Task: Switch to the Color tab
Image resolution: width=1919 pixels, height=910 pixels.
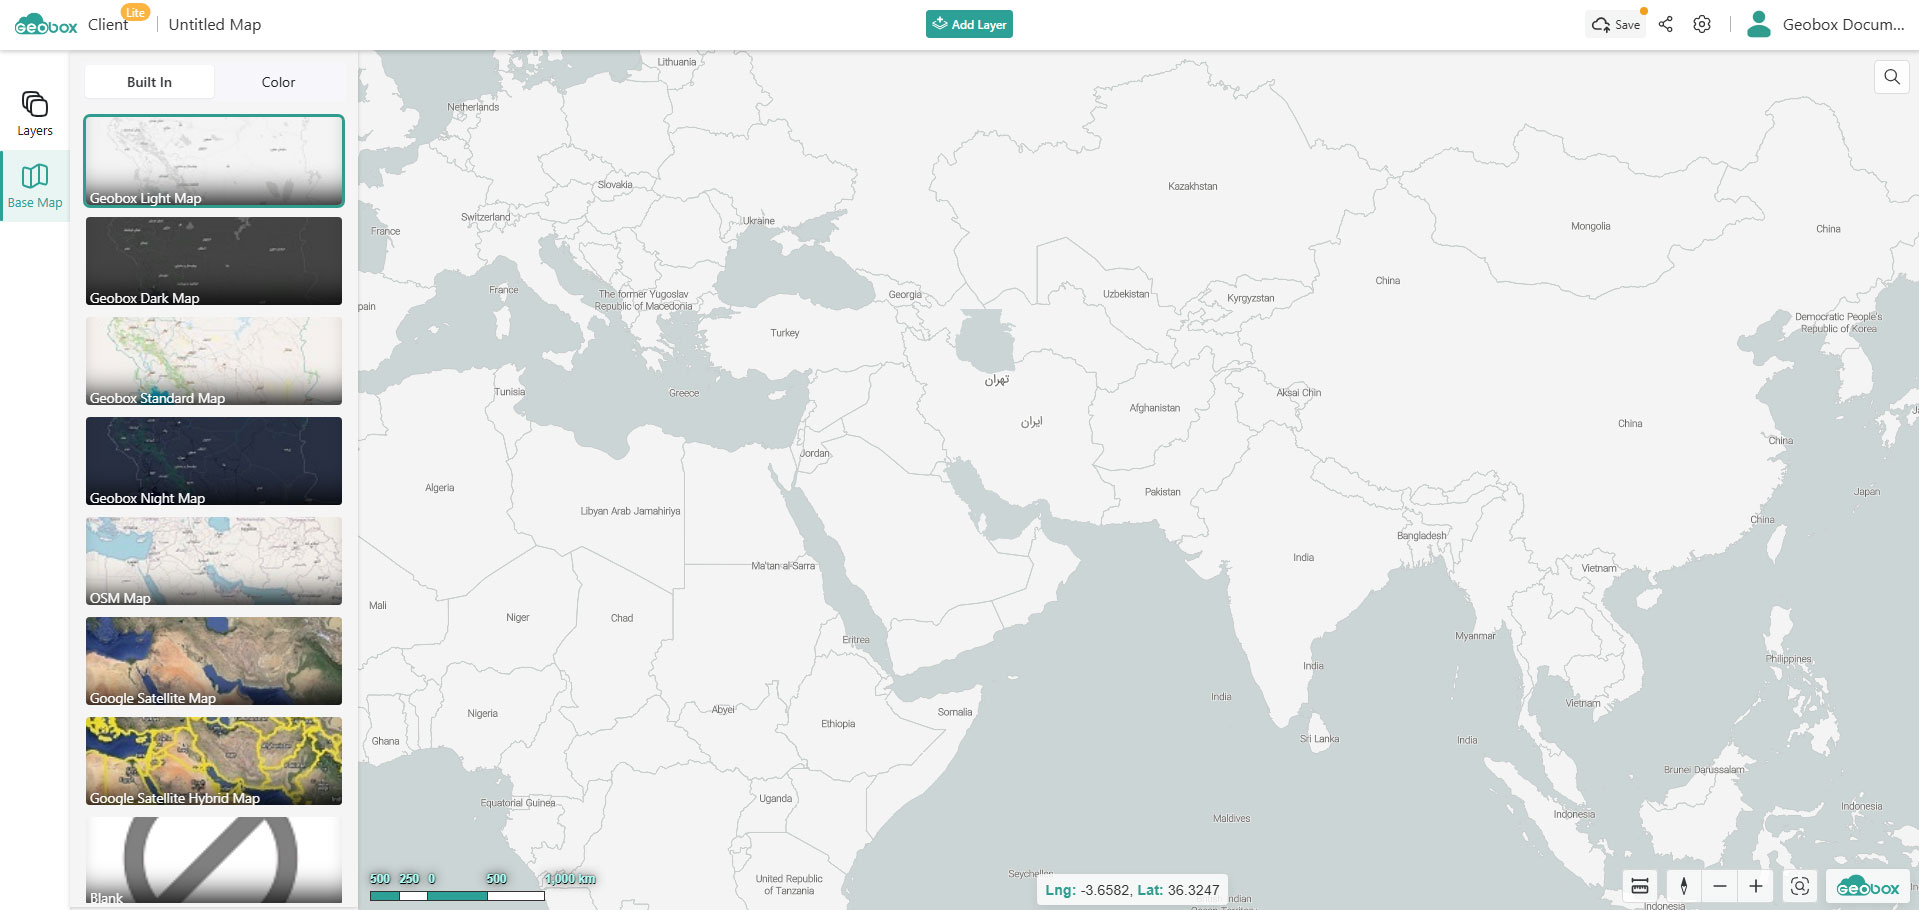Action: coord(278,82)
